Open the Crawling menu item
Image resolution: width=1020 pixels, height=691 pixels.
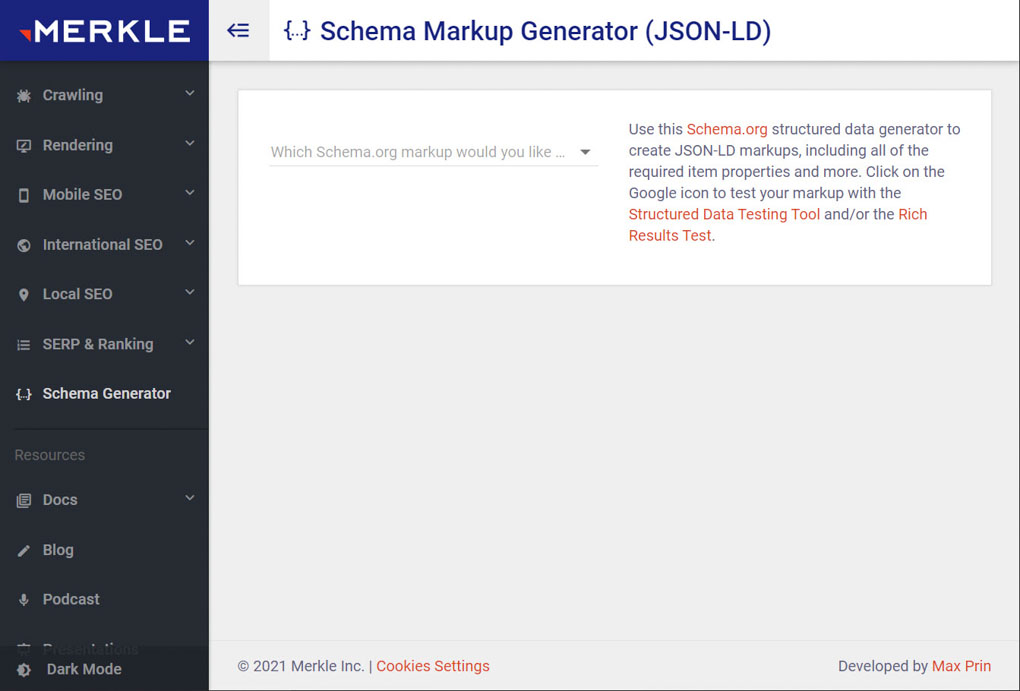104,95
